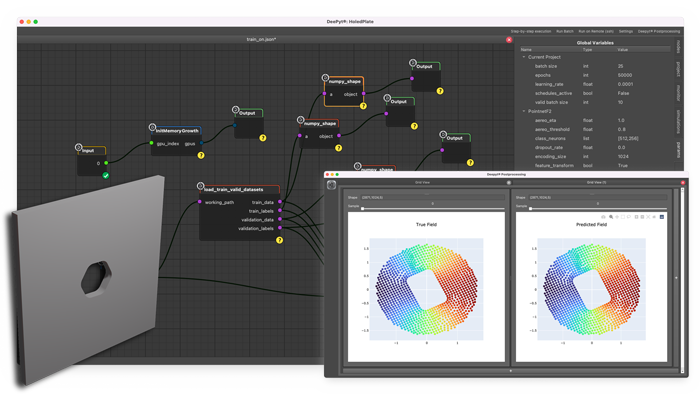Click the vertical scrollbar in the Postprocessing window
The width and height of the screenshot is (700, 394).
pos(682,280)
